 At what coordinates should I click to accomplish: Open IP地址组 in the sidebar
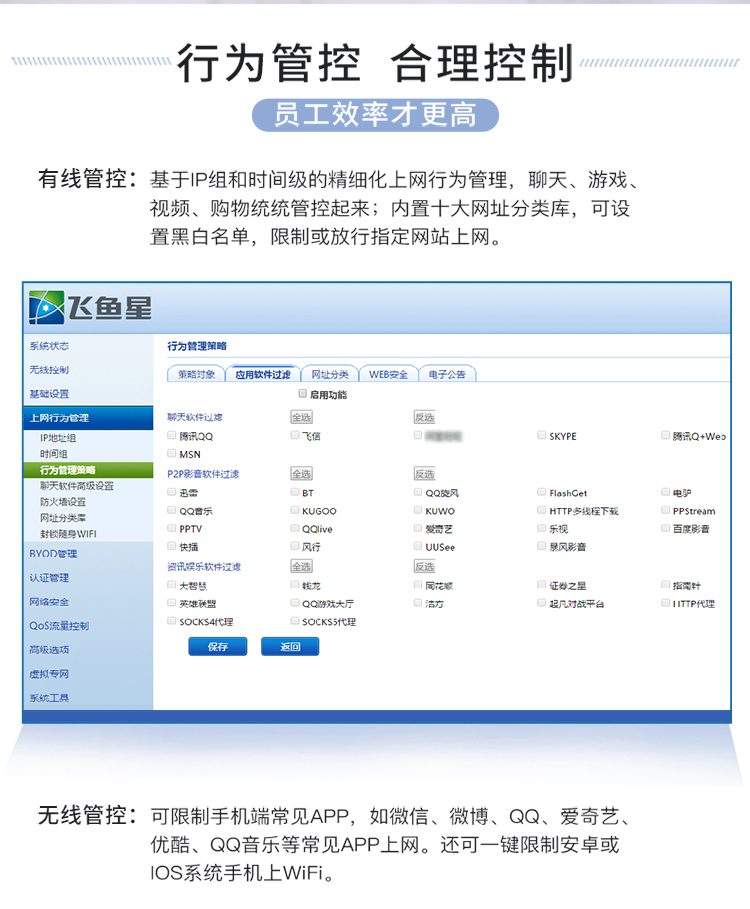[58, 438]
